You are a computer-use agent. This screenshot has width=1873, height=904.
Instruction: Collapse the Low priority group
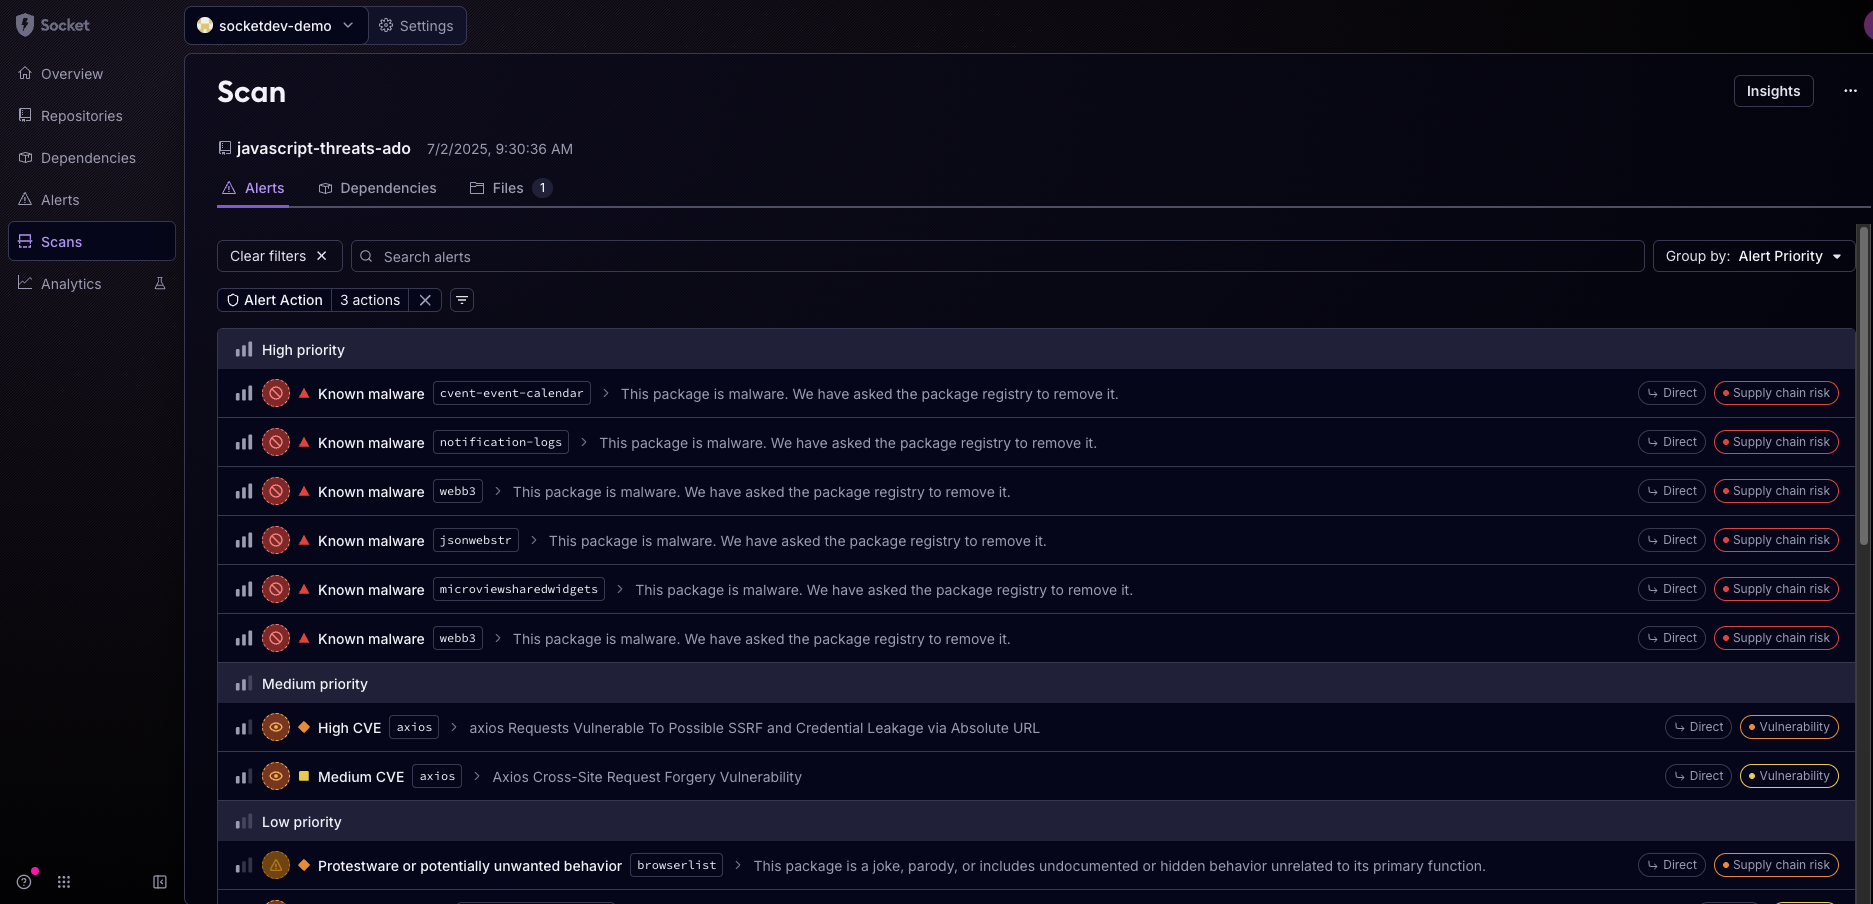pos(1036,822)
